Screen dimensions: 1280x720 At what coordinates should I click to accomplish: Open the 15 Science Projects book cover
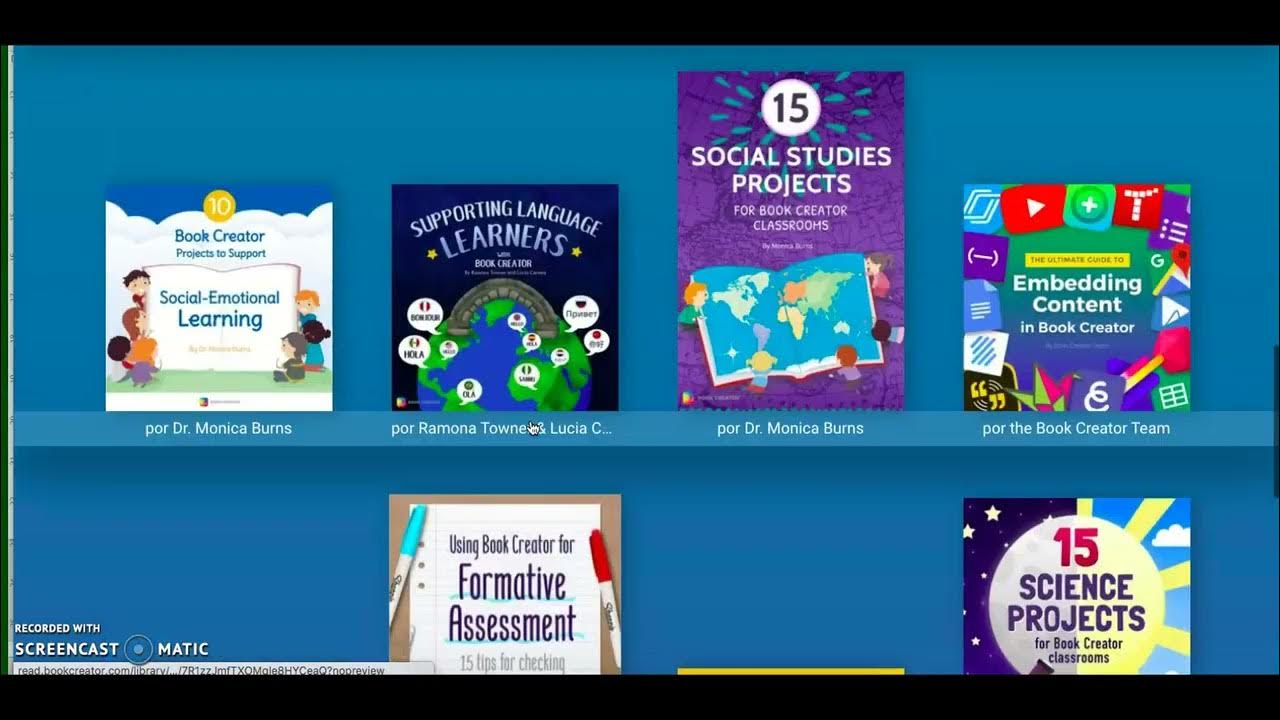[x=1077, y=586]
